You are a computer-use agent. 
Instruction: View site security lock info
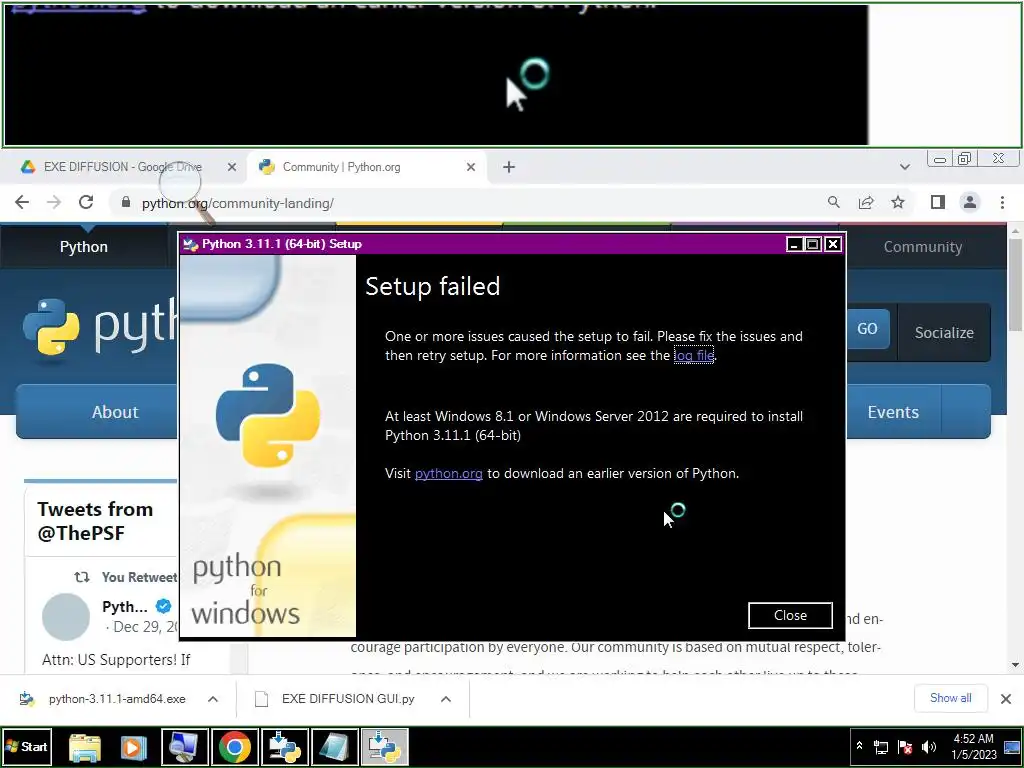tap(126, 202)
